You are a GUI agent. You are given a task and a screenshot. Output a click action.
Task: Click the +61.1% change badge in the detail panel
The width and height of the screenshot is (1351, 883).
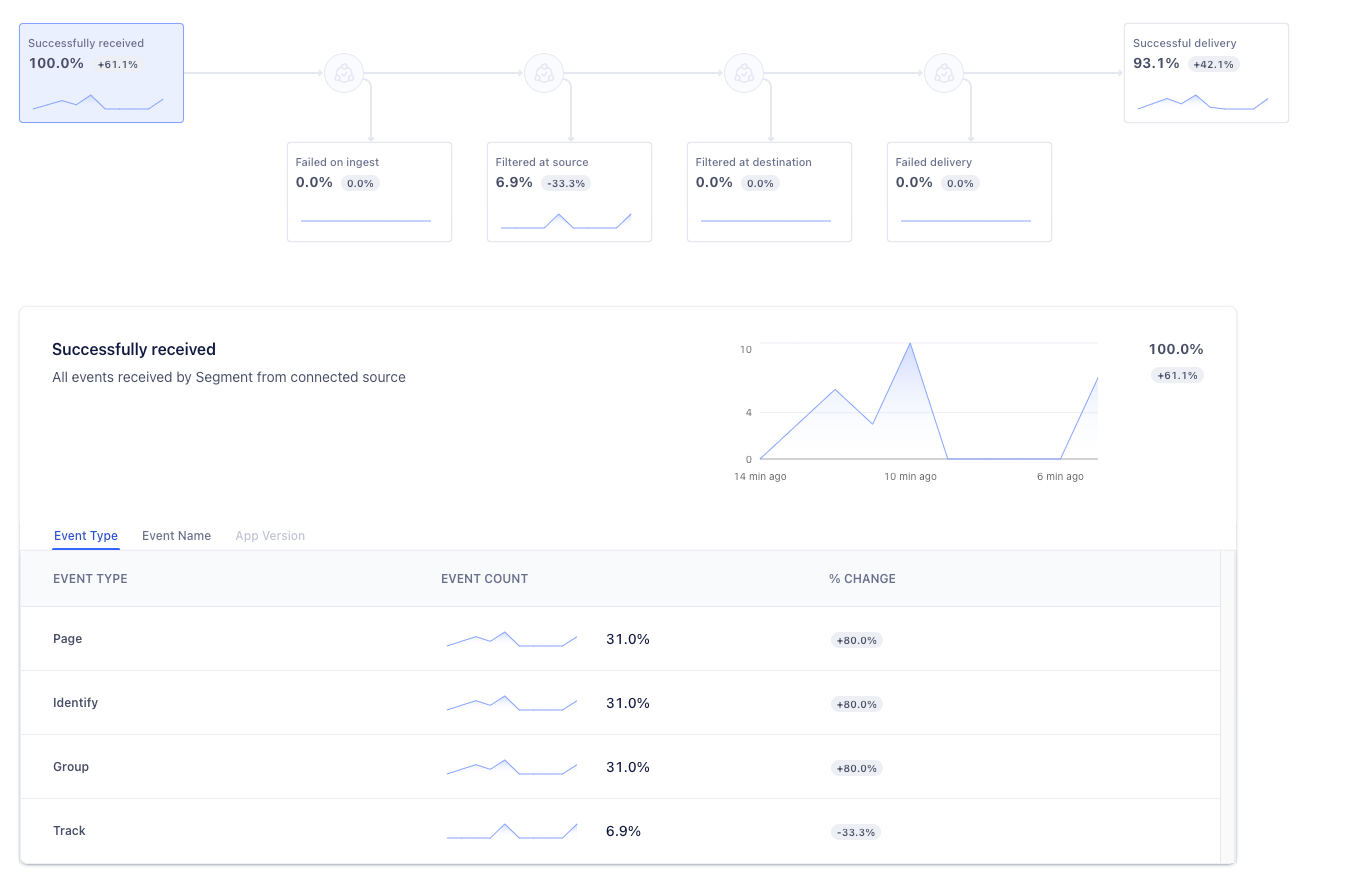1177,375
